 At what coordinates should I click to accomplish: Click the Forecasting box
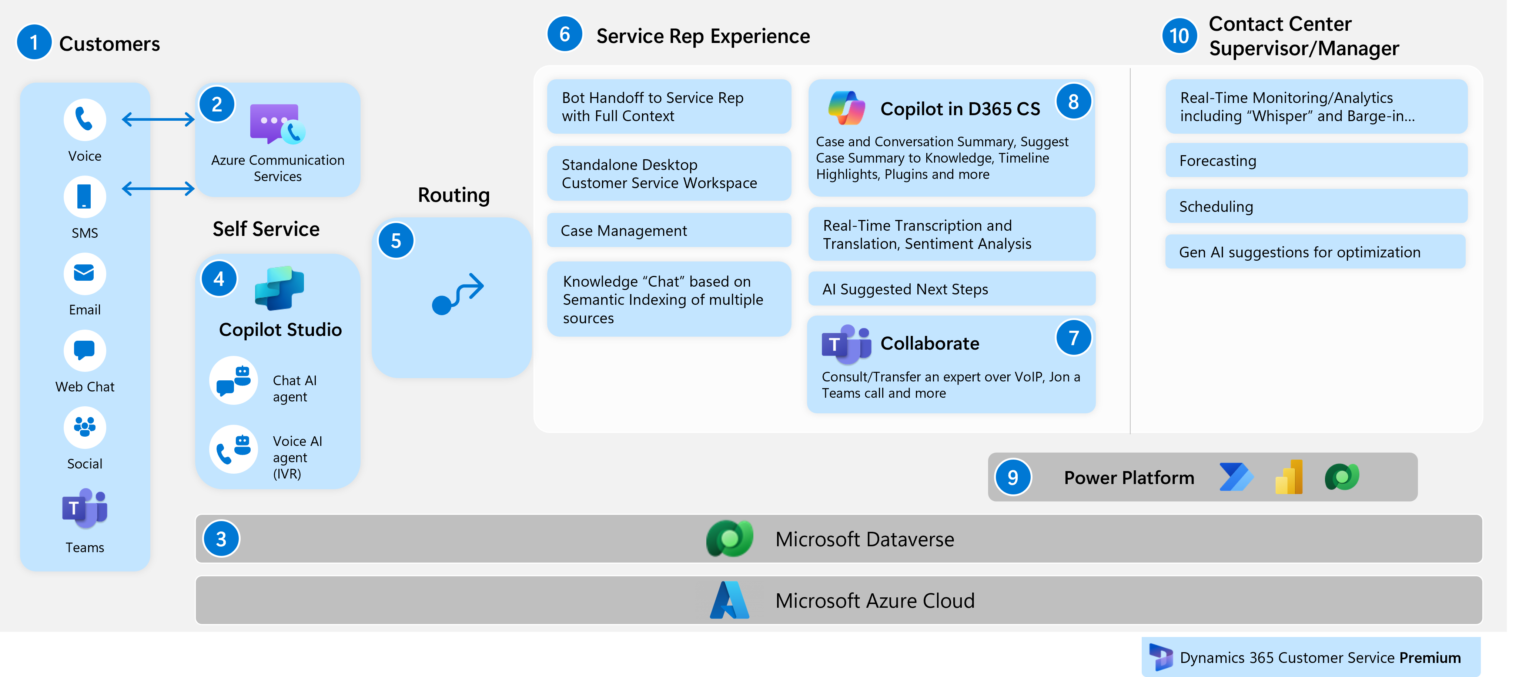1315,160
